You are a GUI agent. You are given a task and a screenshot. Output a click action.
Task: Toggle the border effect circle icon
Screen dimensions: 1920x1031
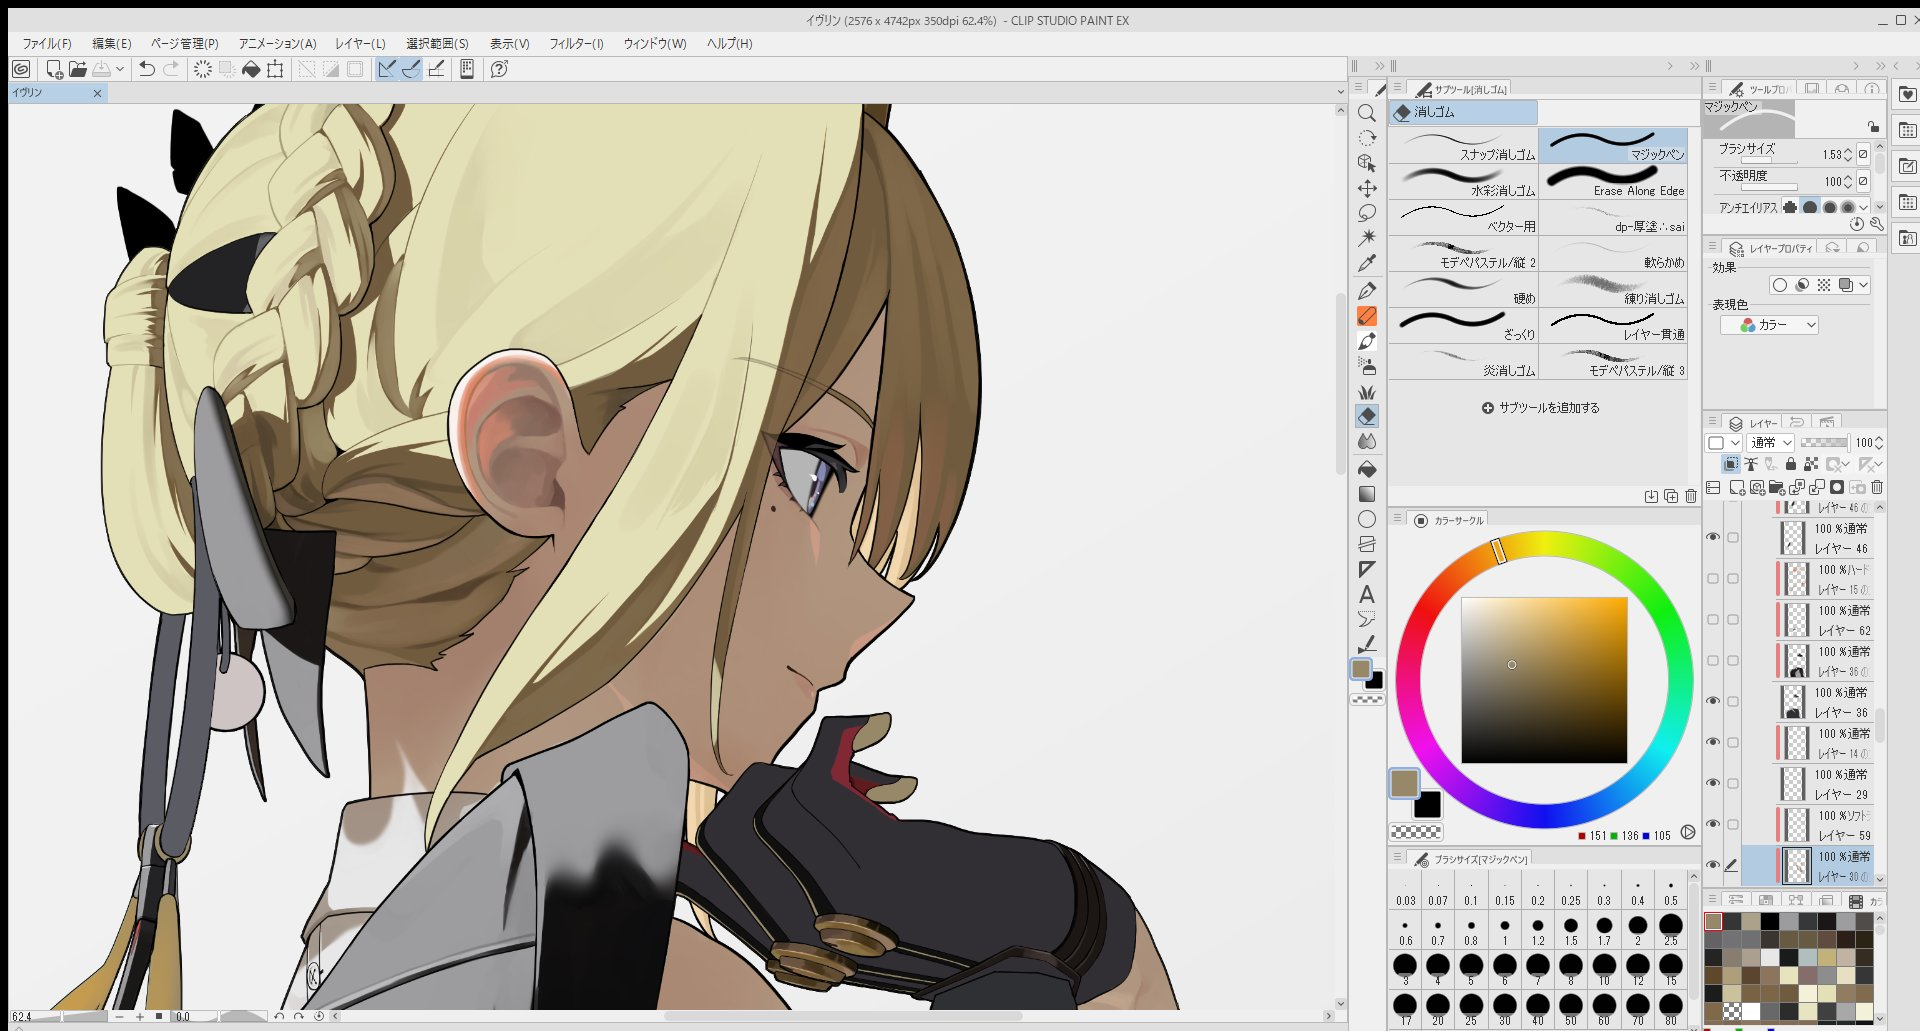pos(1780,285)
